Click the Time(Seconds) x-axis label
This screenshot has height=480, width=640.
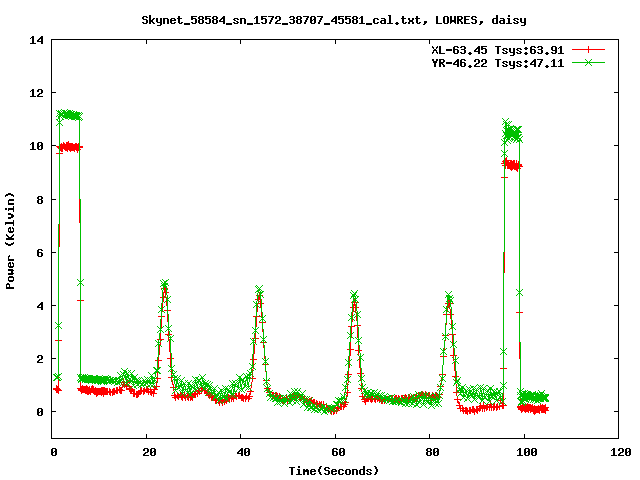[x=334, y=471]
